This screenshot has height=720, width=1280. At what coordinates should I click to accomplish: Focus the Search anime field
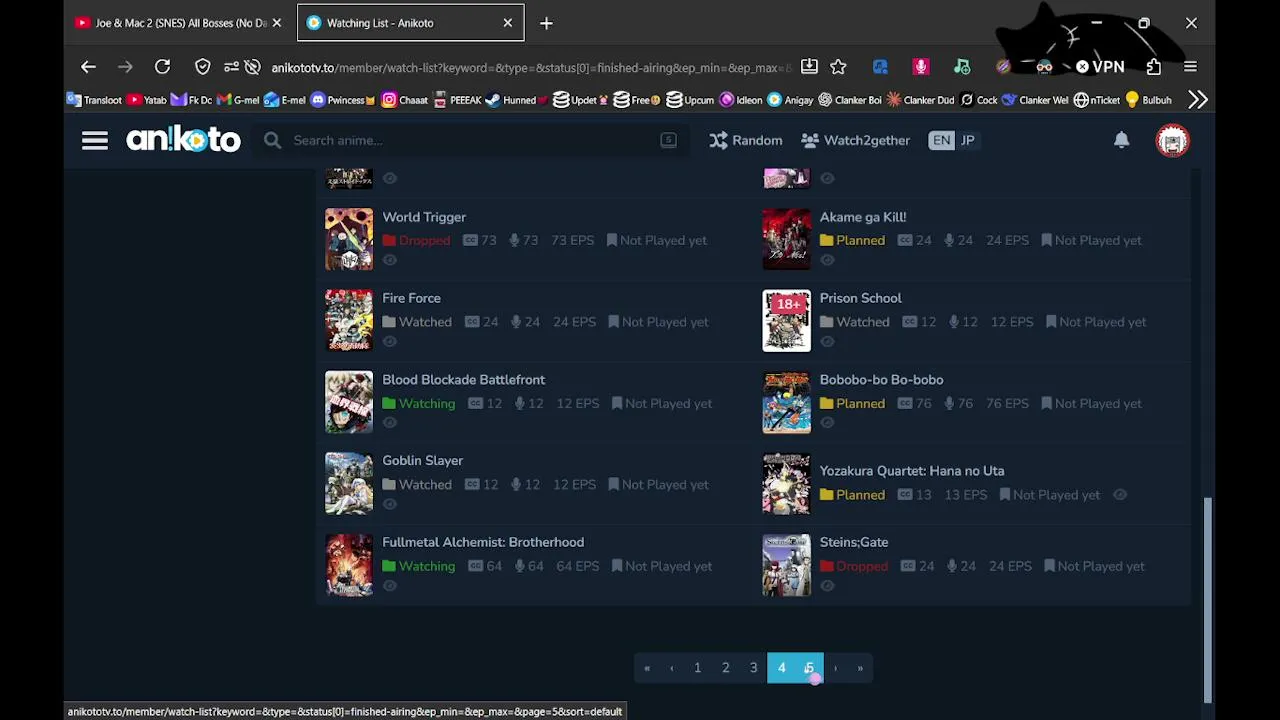pyautogui.click(x=470, y=141)
